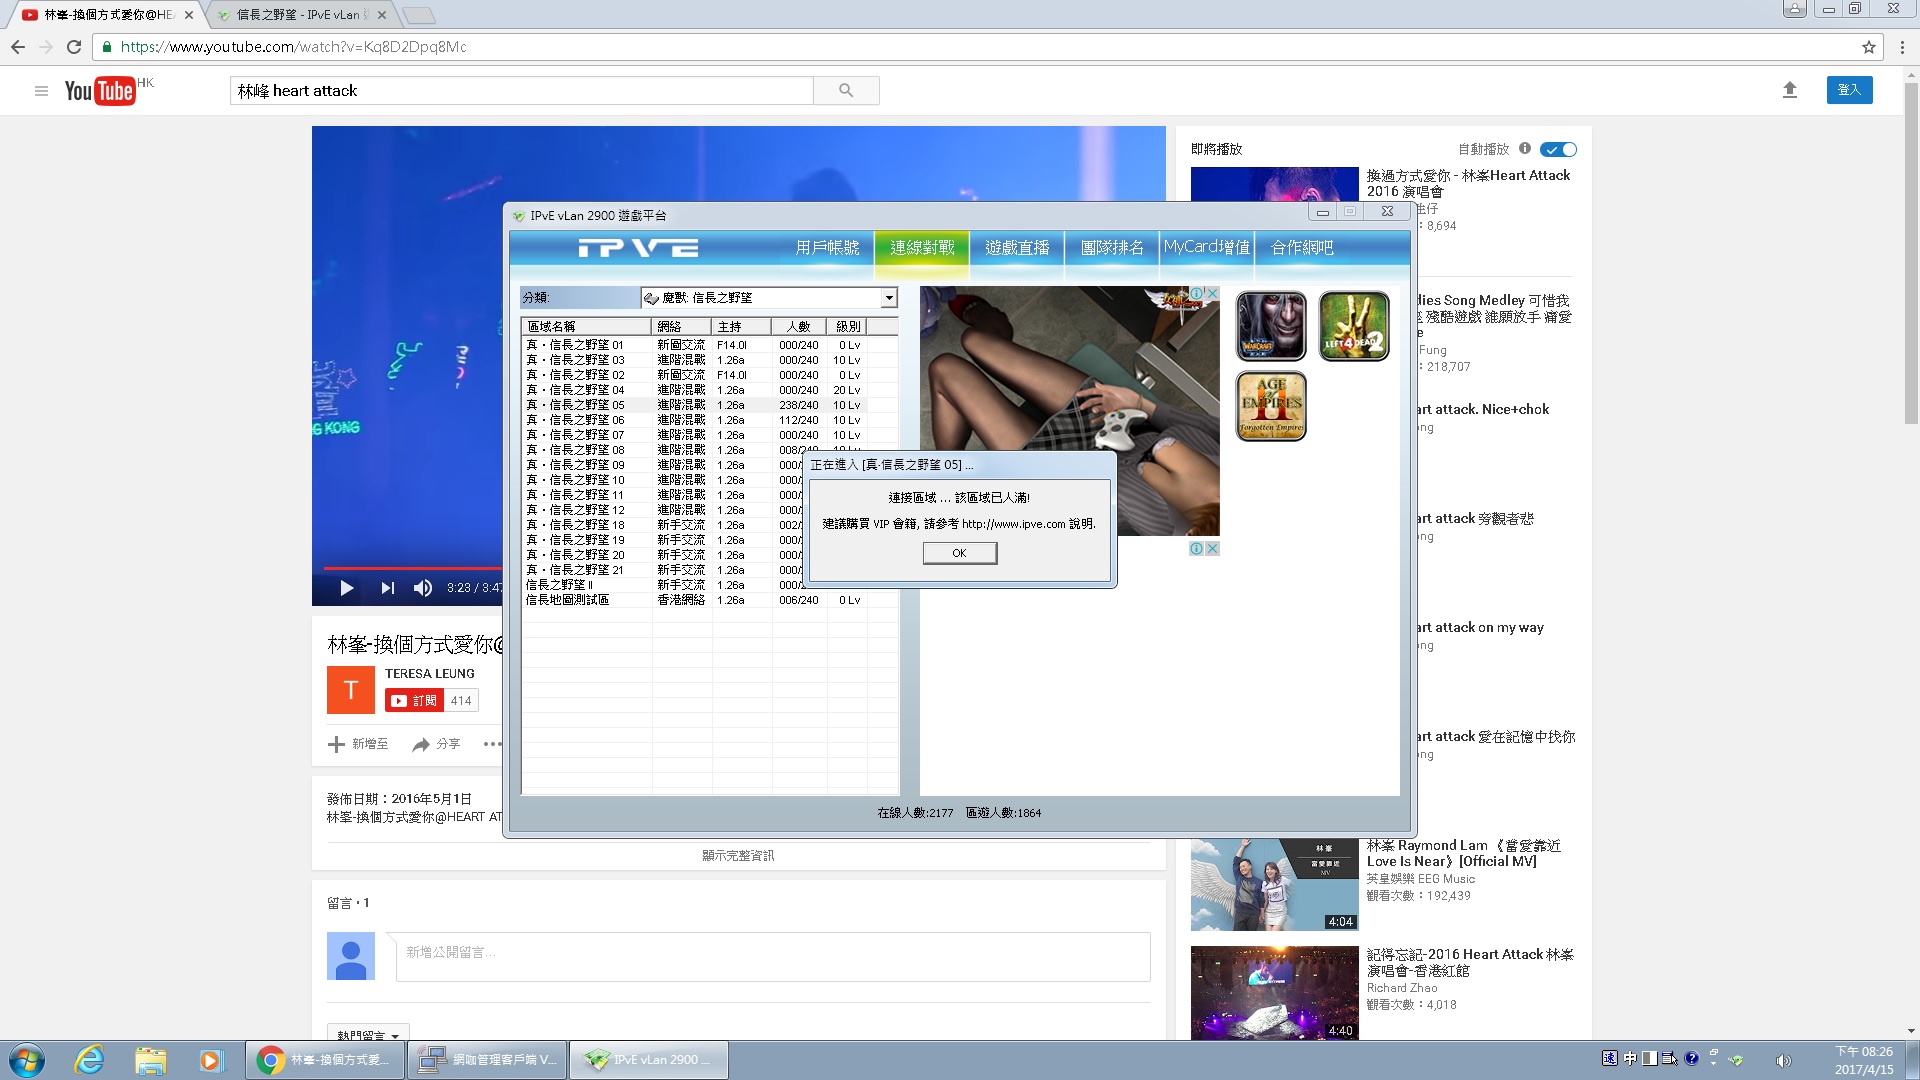Screen dimensions: 1920x1080
Task: Open the 遊戲直播 tab
Action: pos(1017,247)
